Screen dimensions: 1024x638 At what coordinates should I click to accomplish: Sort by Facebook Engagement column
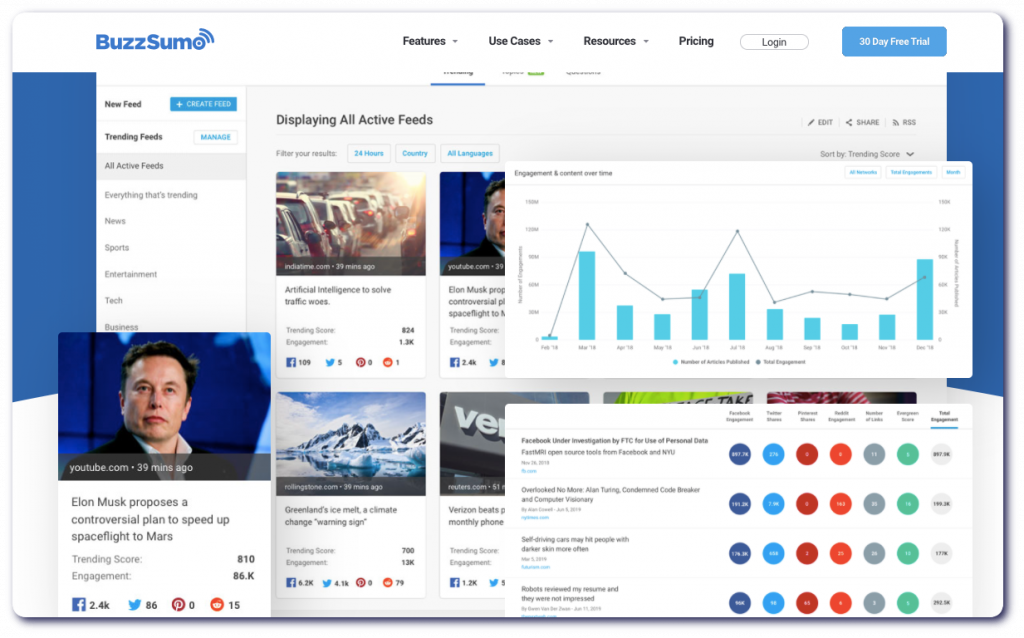(739, 416)
